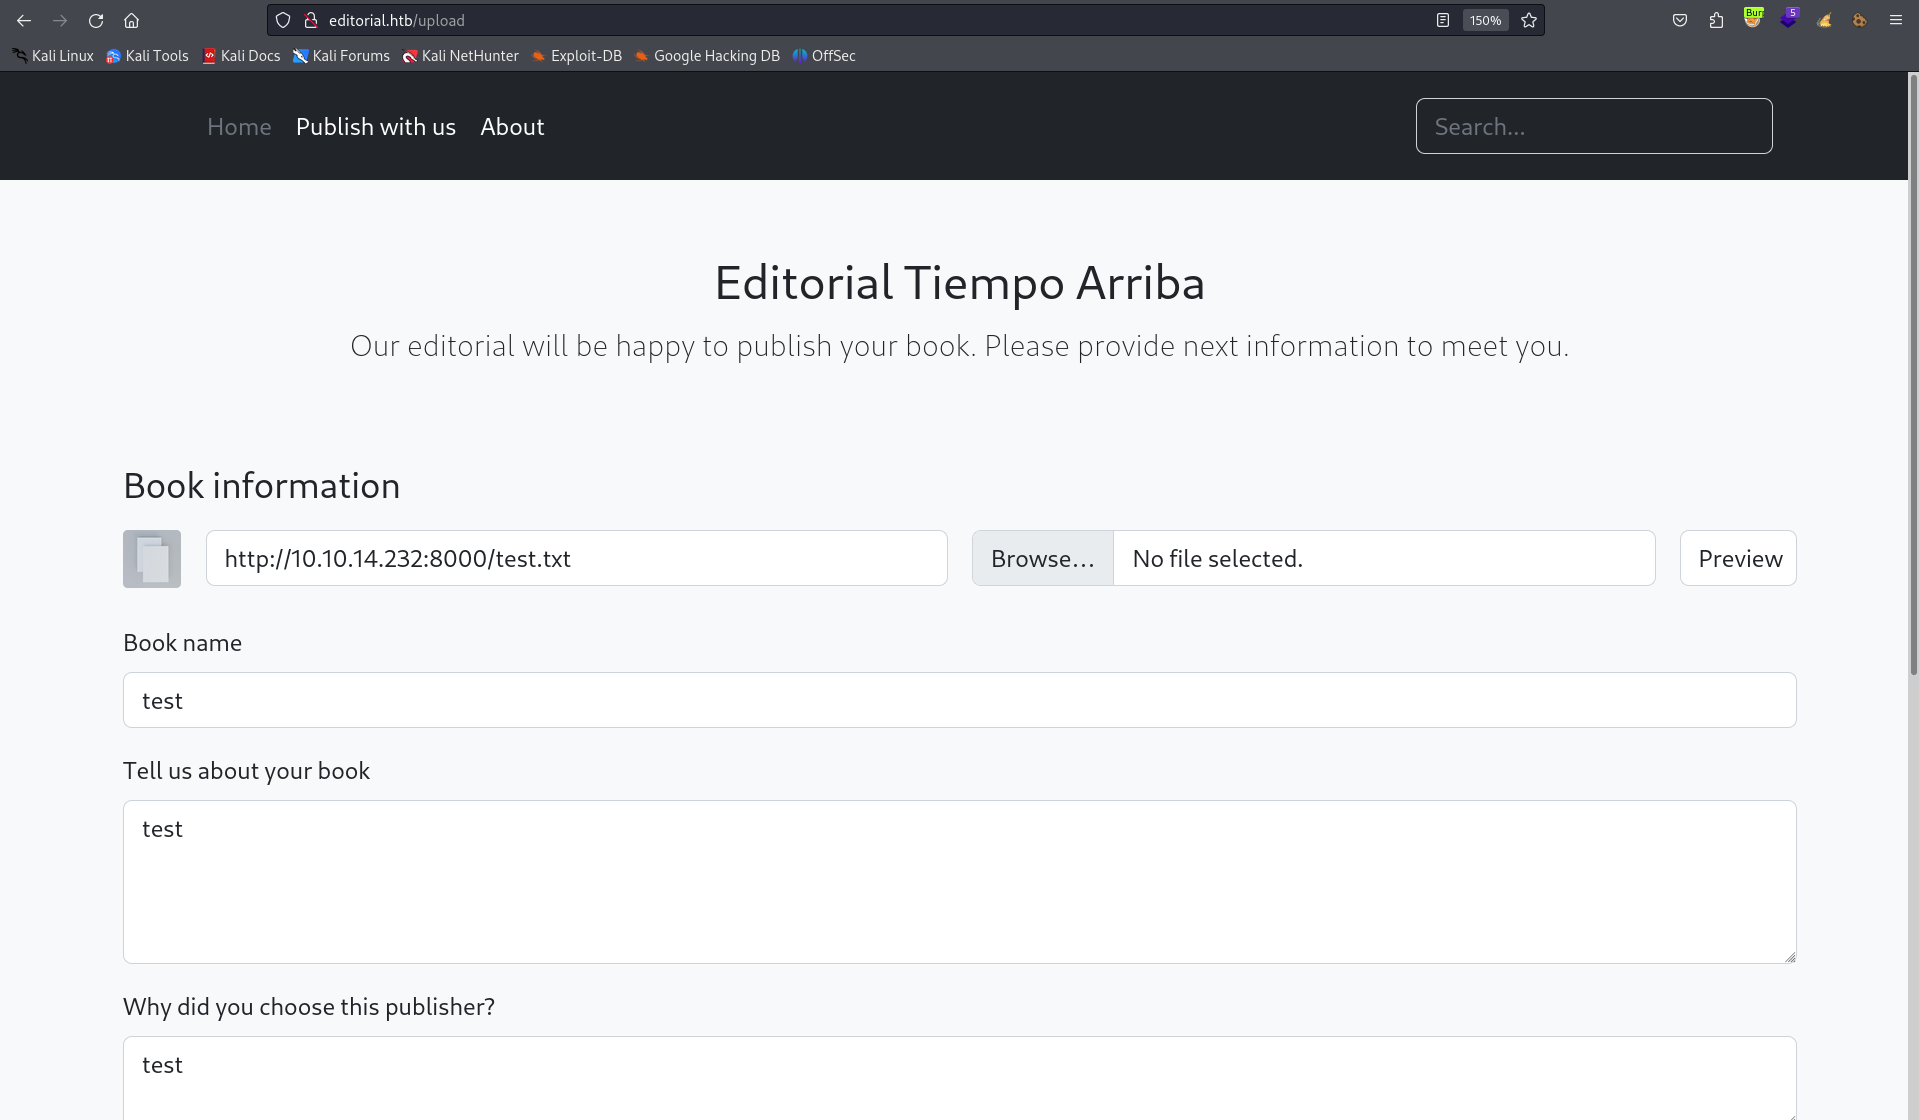Image resolution: width=1919 pixels, height=1120 pixels.
Task: Open the Burp proxy extension icon
Action: click(x=1753, y=19)
